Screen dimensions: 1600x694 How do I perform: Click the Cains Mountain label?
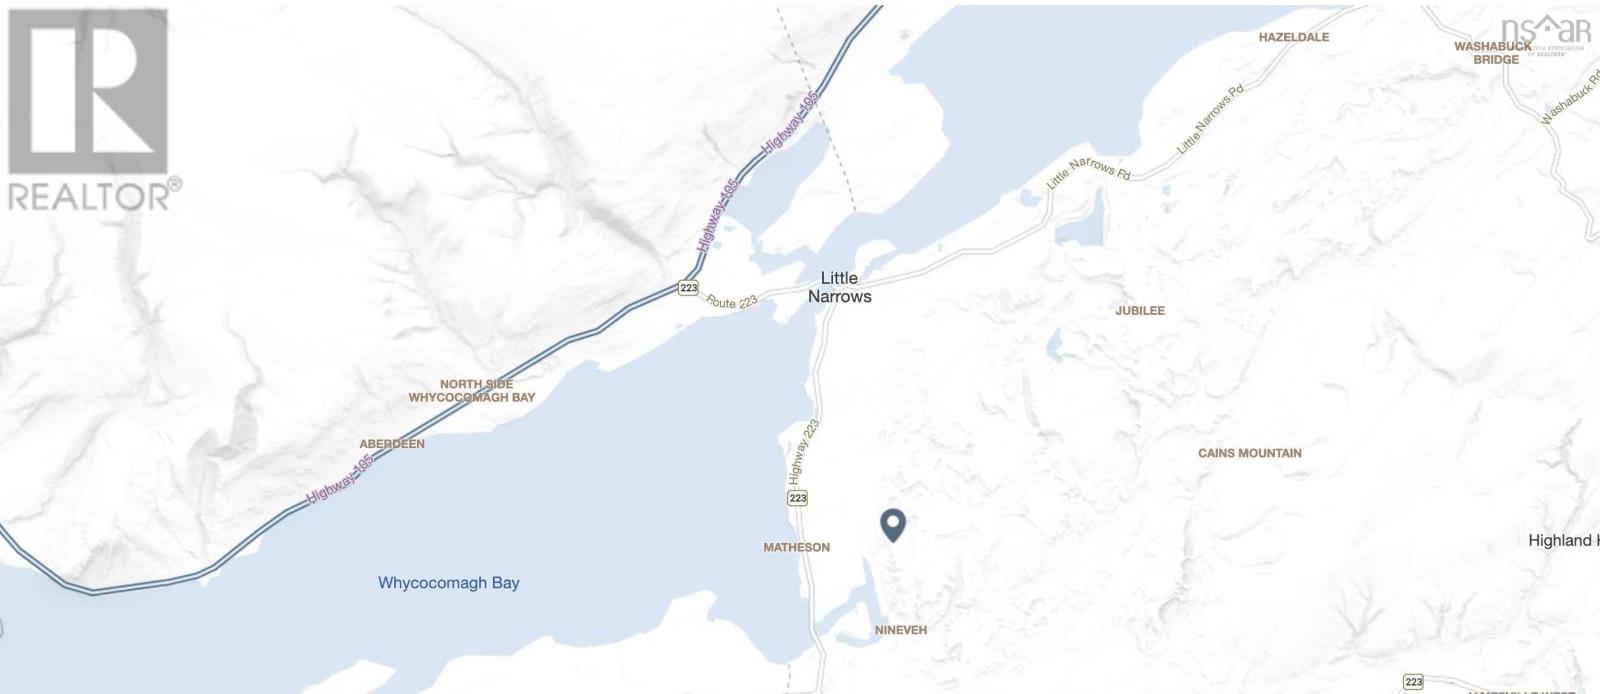pos(1250,453)
